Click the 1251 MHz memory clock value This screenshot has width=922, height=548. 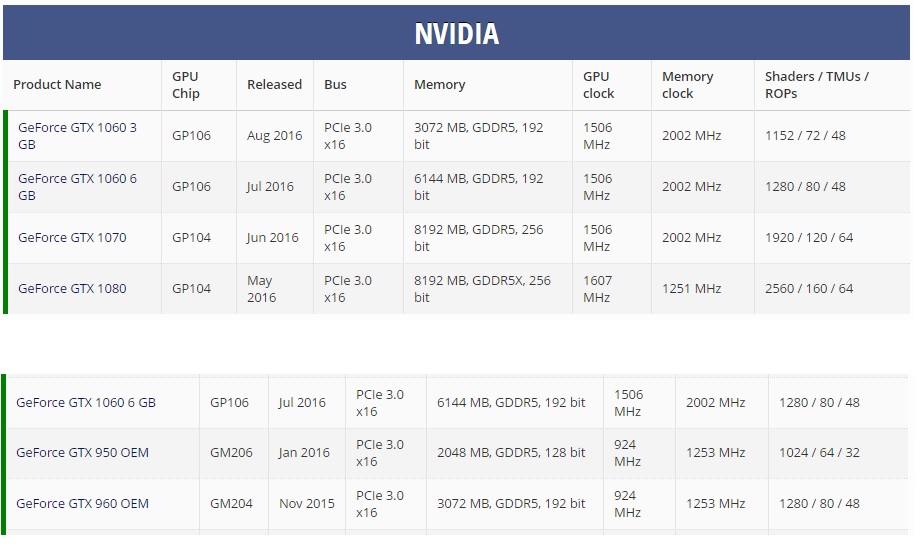pyautogui.click(x=692, y=289)
